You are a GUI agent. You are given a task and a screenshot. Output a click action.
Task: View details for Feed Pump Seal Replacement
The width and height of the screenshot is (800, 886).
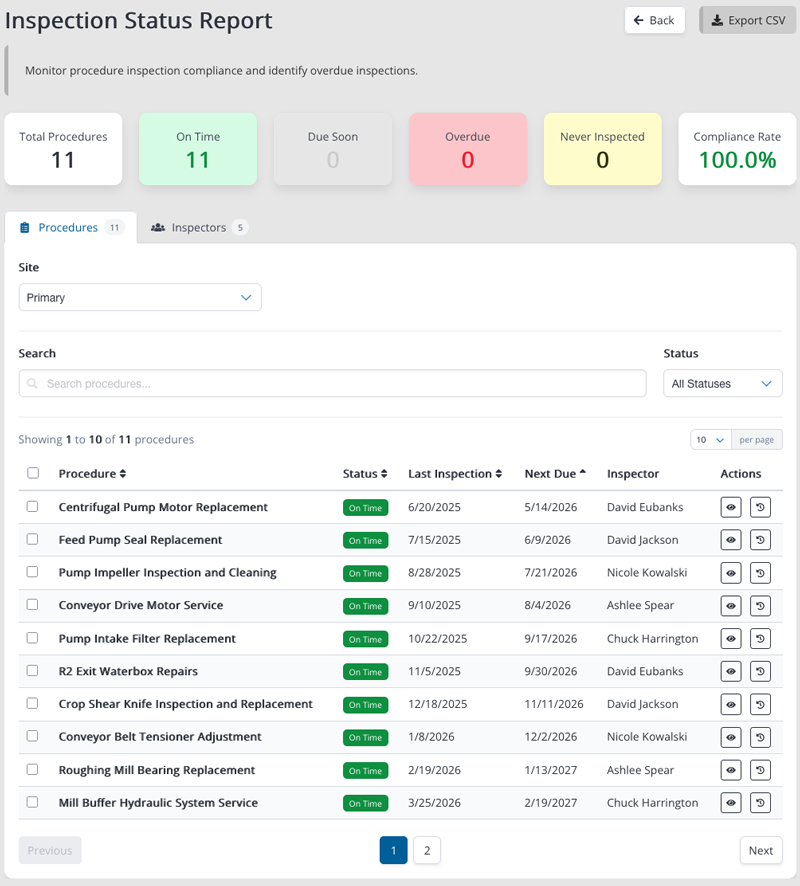point(731,540)
